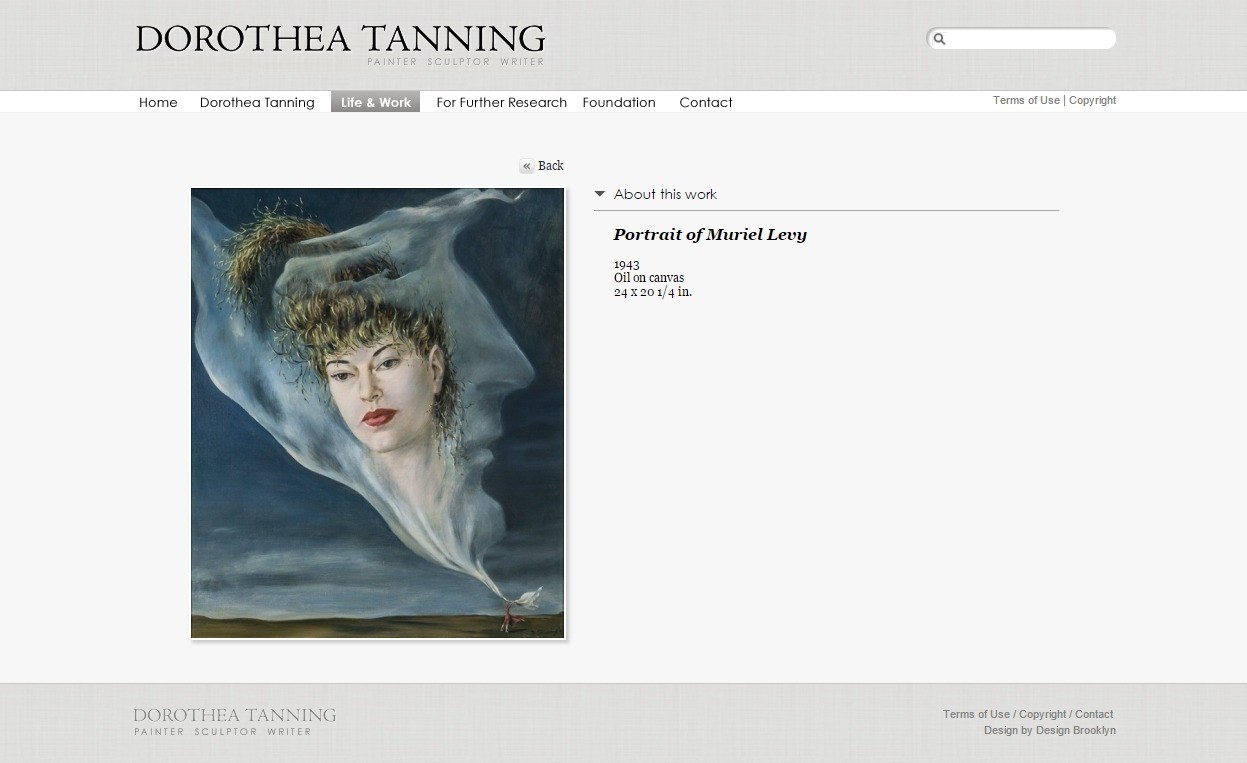Click footer Terms of Use link

point(976,714)
